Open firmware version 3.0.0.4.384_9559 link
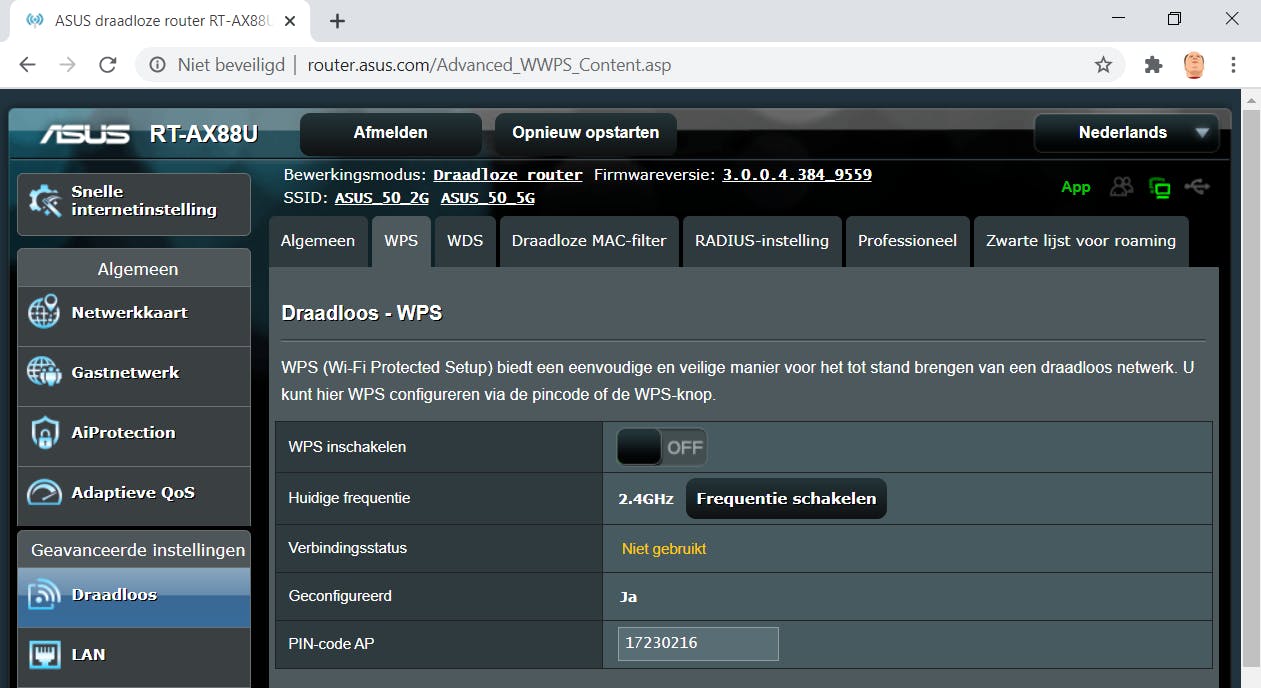 [x=797, y=175]
